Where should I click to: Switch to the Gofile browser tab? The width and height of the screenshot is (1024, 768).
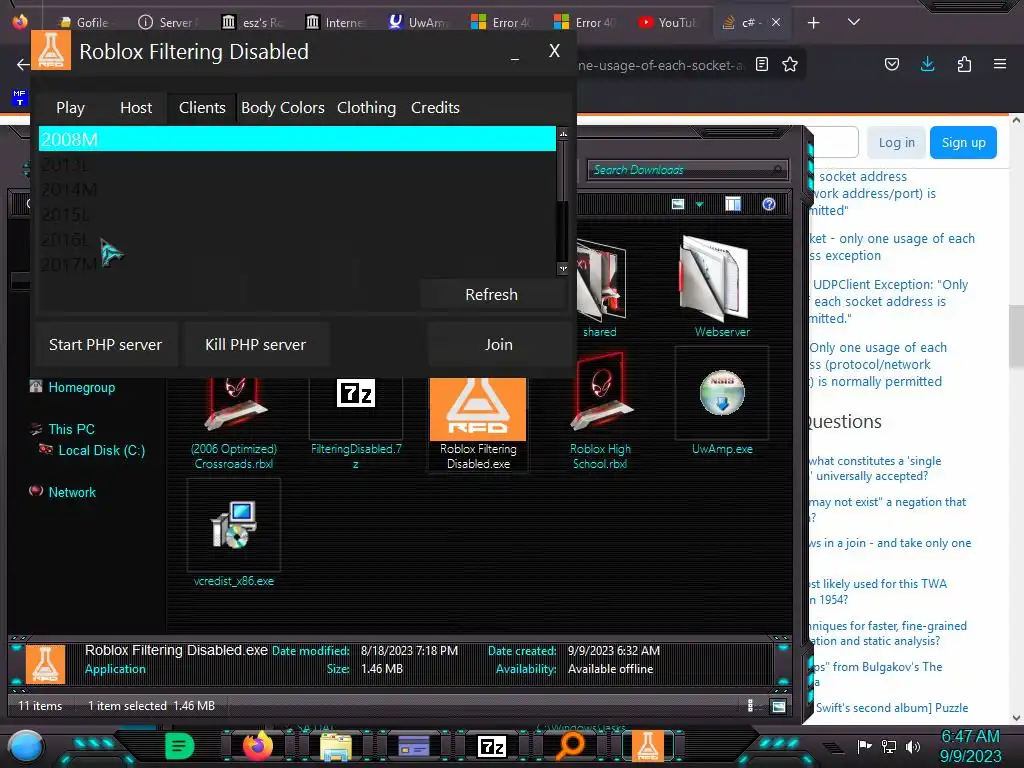click(x=84, y=23)
